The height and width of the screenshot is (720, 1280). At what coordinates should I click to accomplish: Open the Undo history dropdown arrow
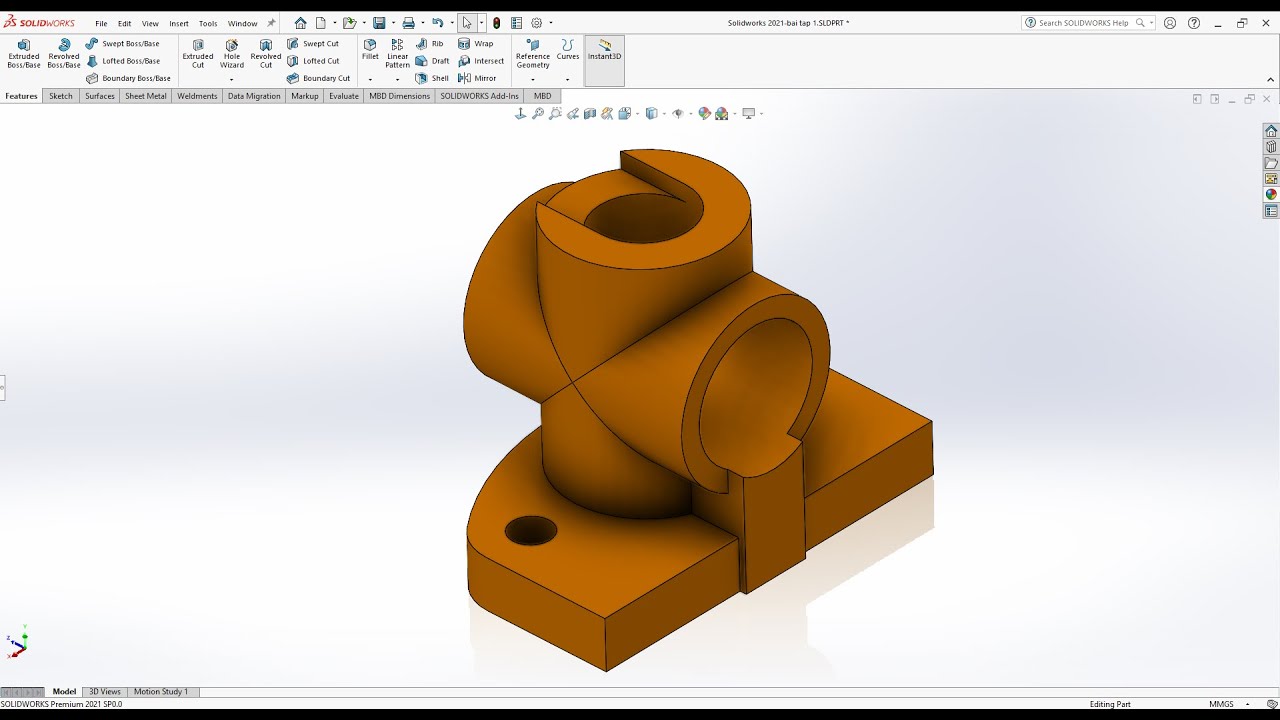(450, 23)
